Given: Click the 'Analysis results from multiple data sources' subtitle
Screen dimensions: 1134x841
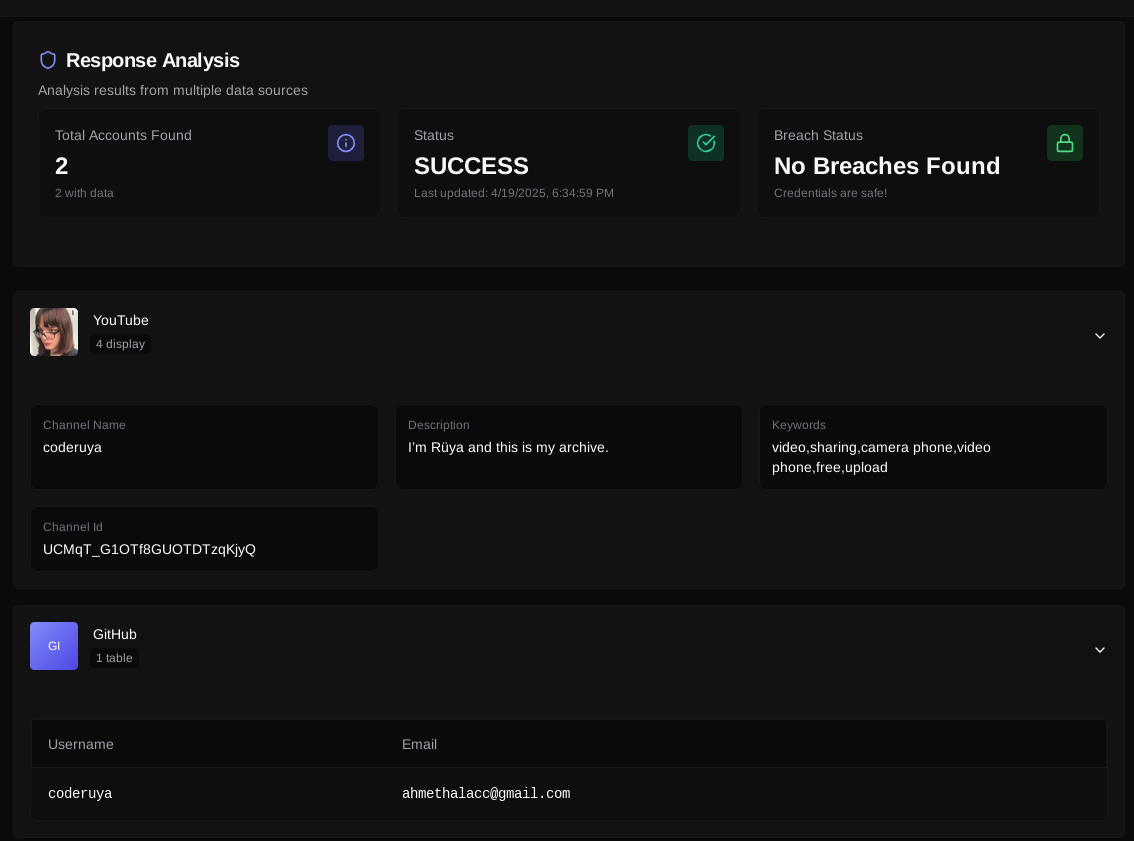Looking at the screenshot, I should tap(173, 90).
